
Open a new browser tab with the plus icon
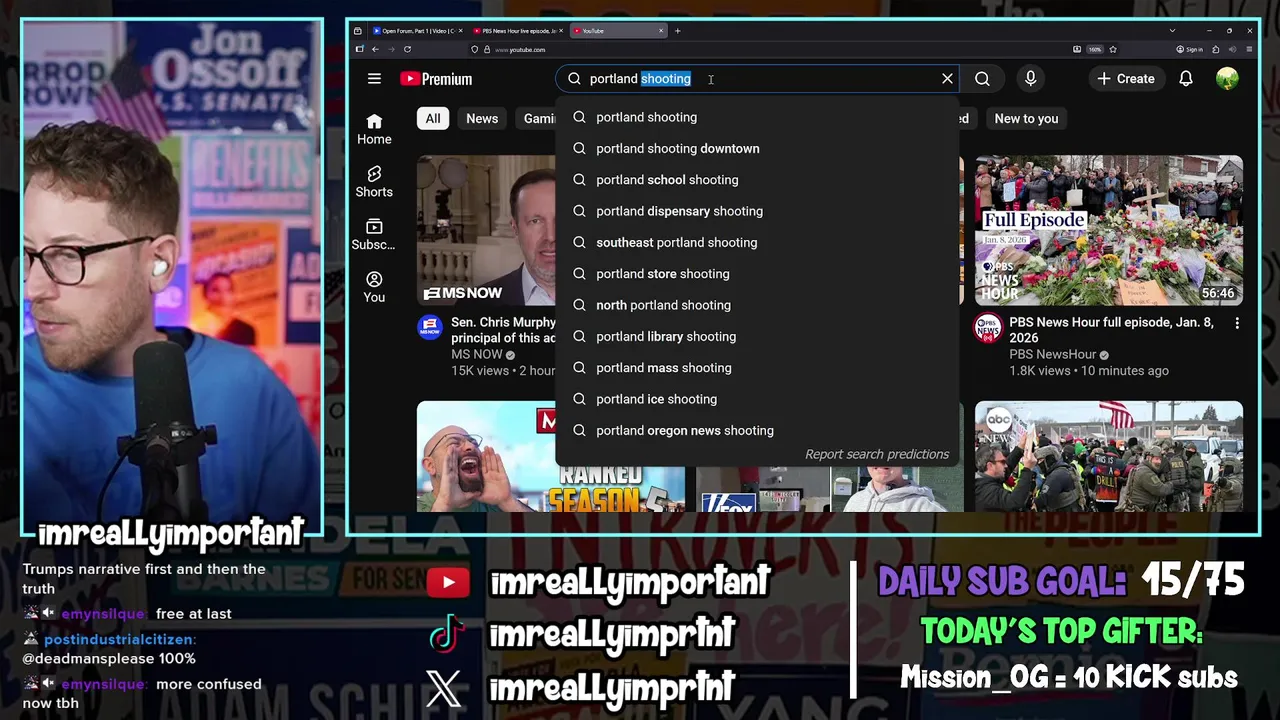(677, 31)
